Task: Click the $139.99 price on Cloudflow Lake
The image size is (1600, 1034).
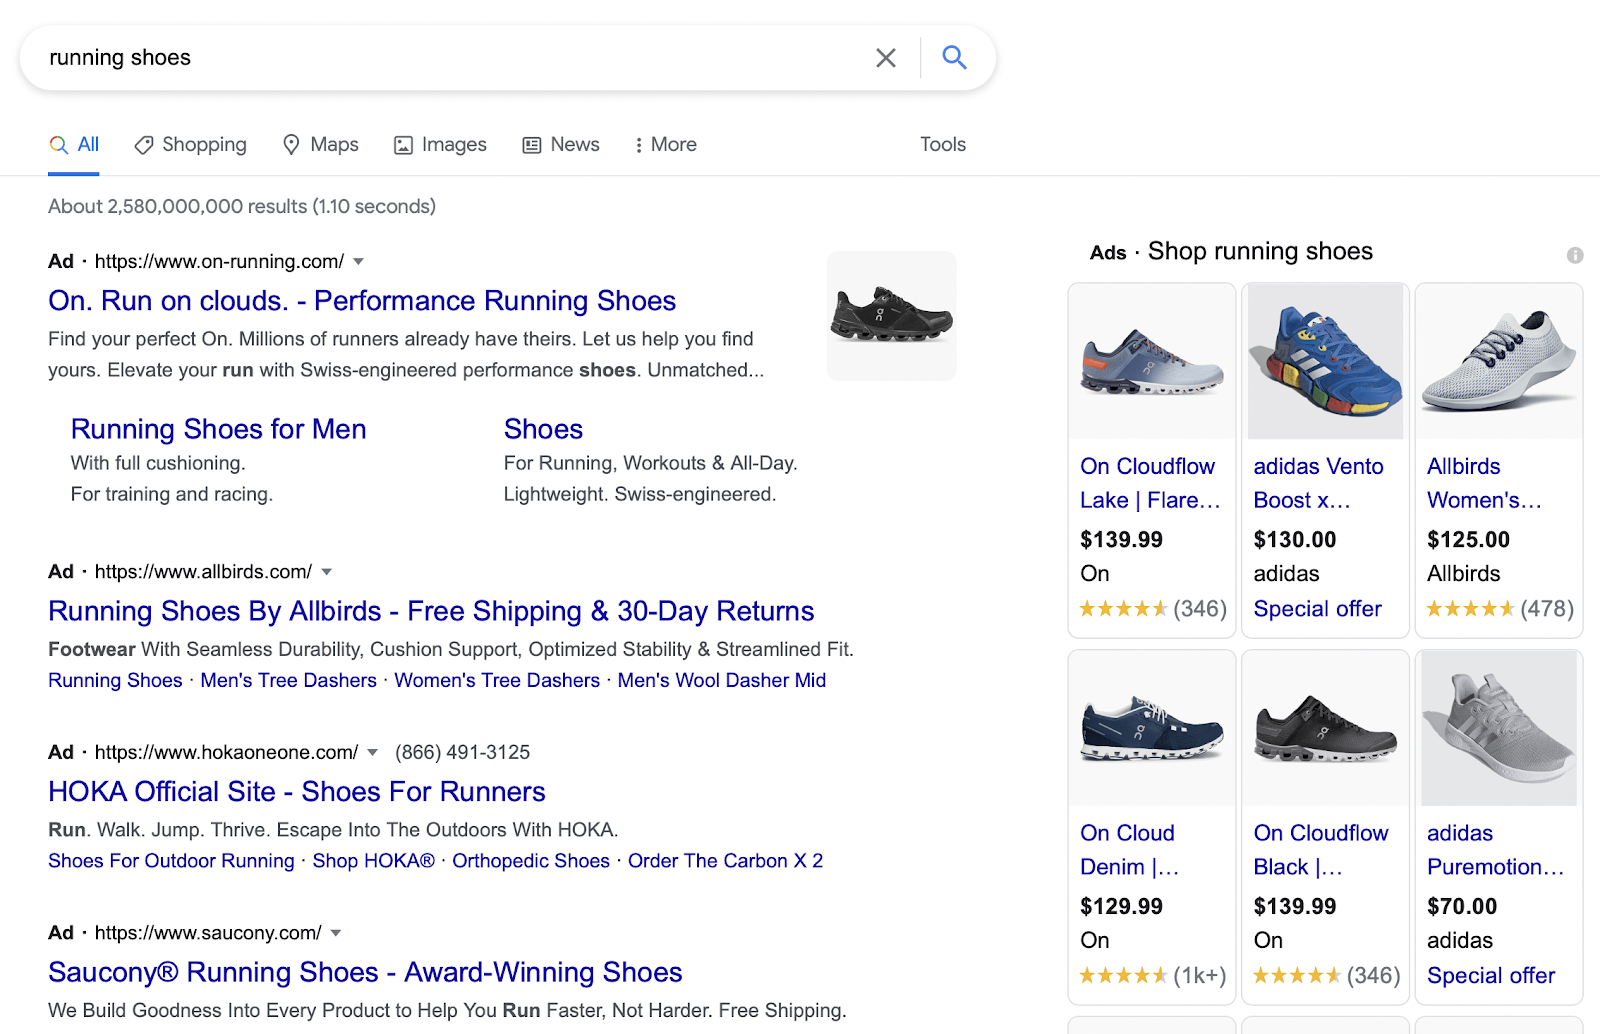Action: (x=1121, y=540)
